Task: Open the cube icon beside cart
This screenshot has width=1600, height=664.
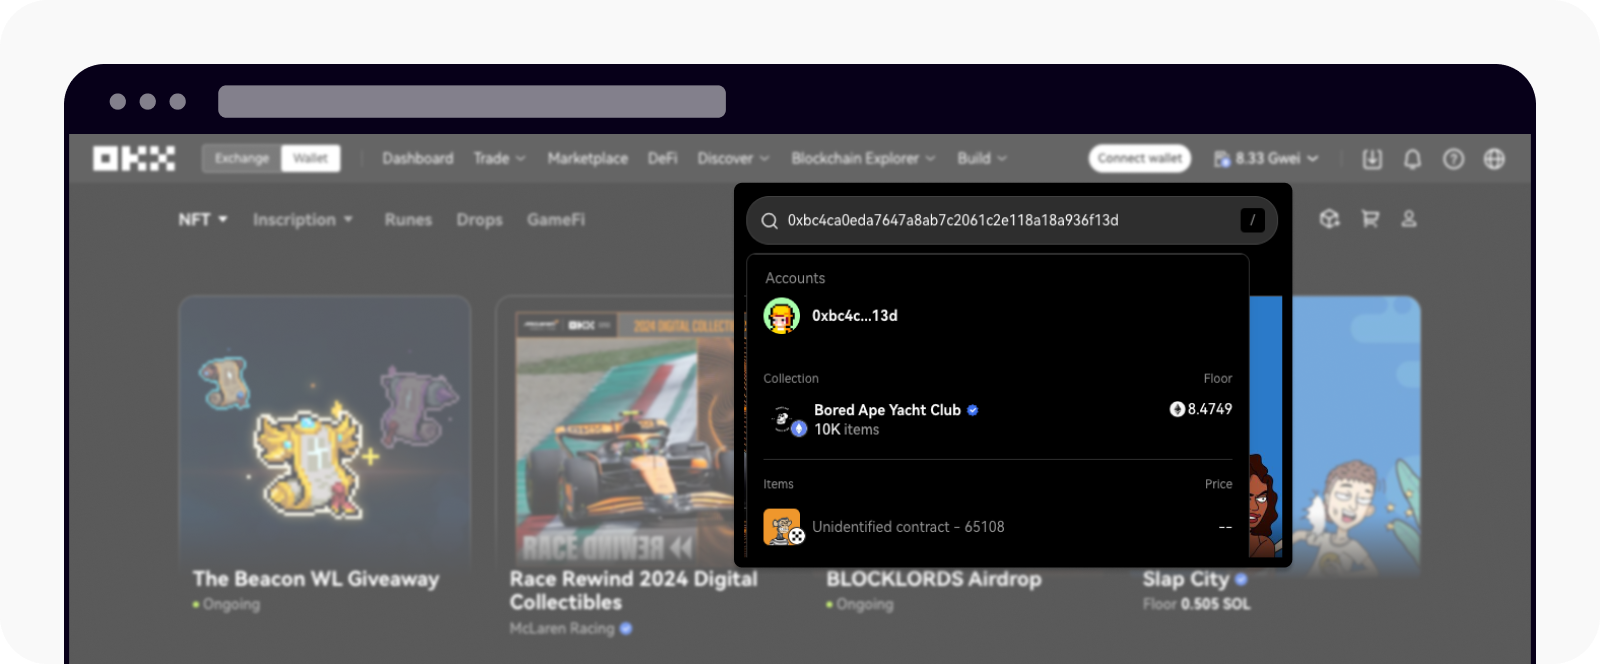Action: click(x=1329, y=219)
